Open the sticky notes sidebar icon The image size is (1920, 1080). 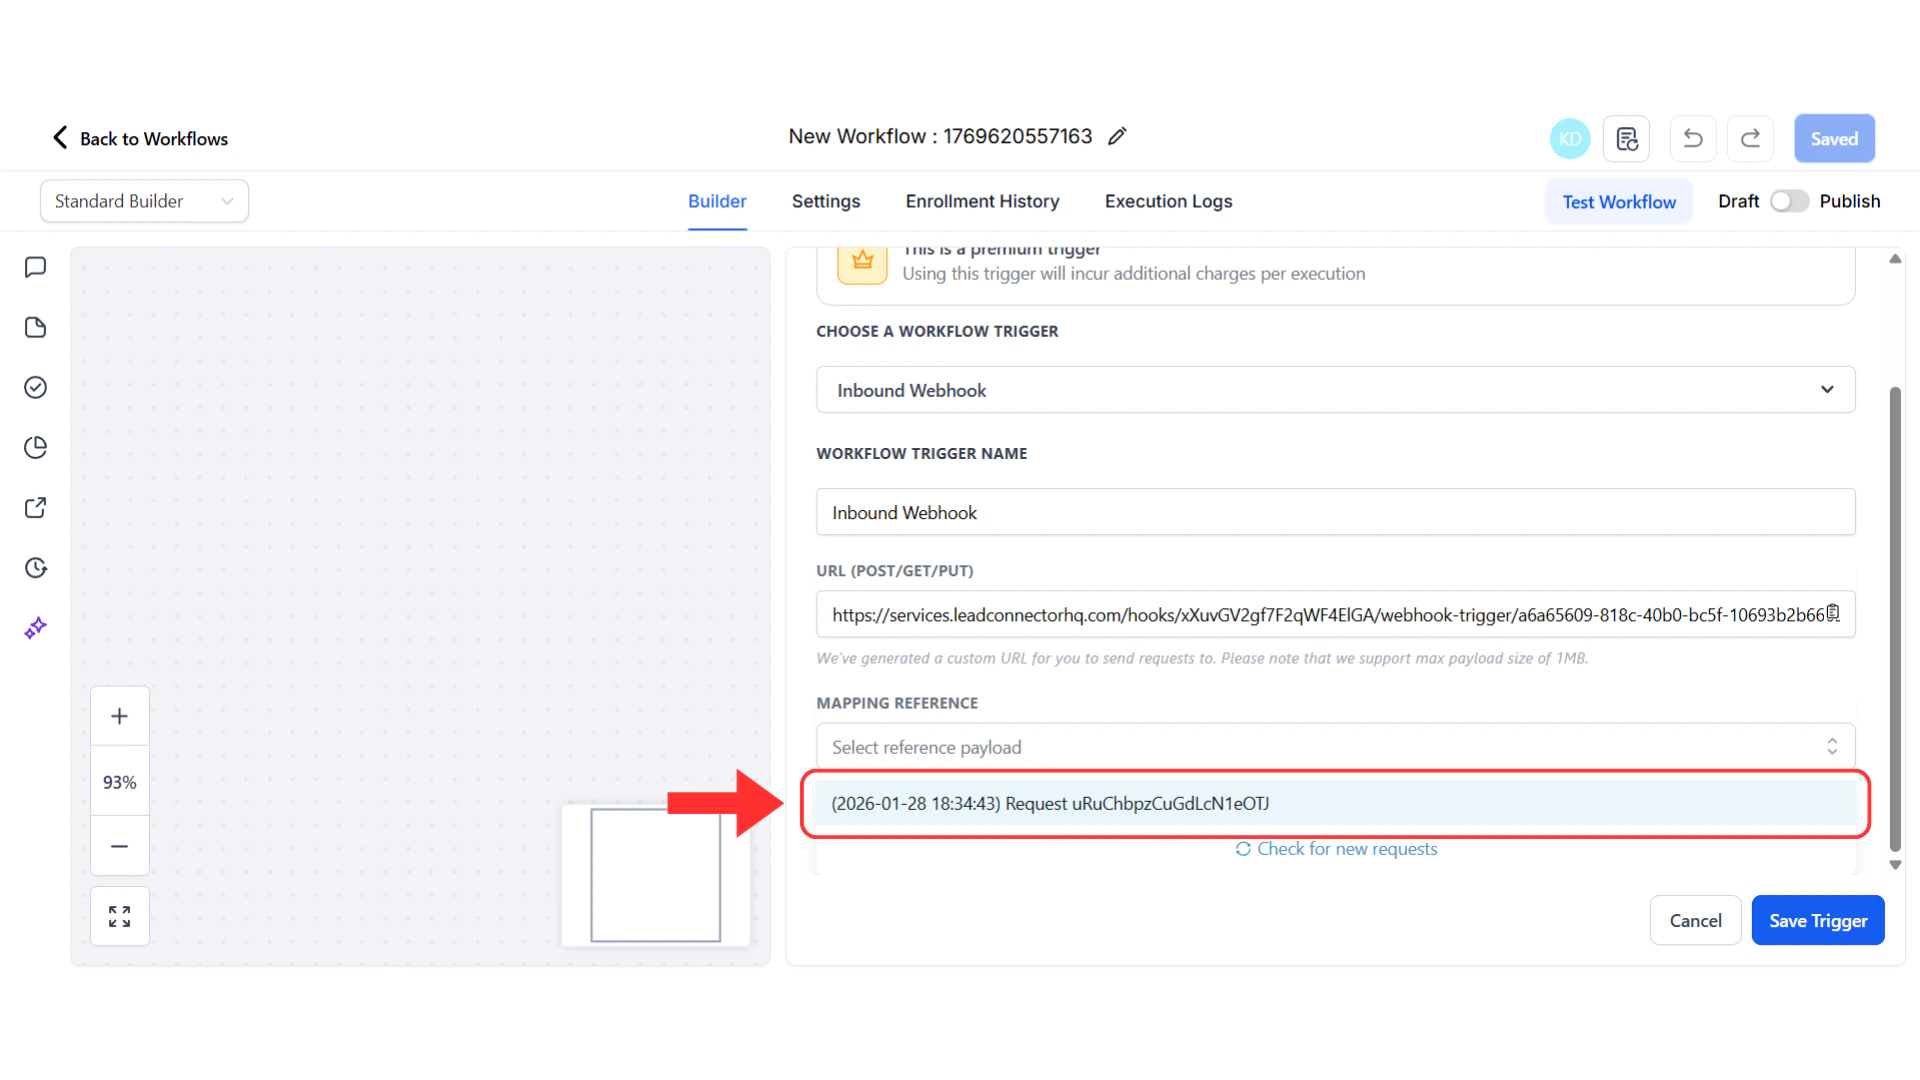pos(36,328)
